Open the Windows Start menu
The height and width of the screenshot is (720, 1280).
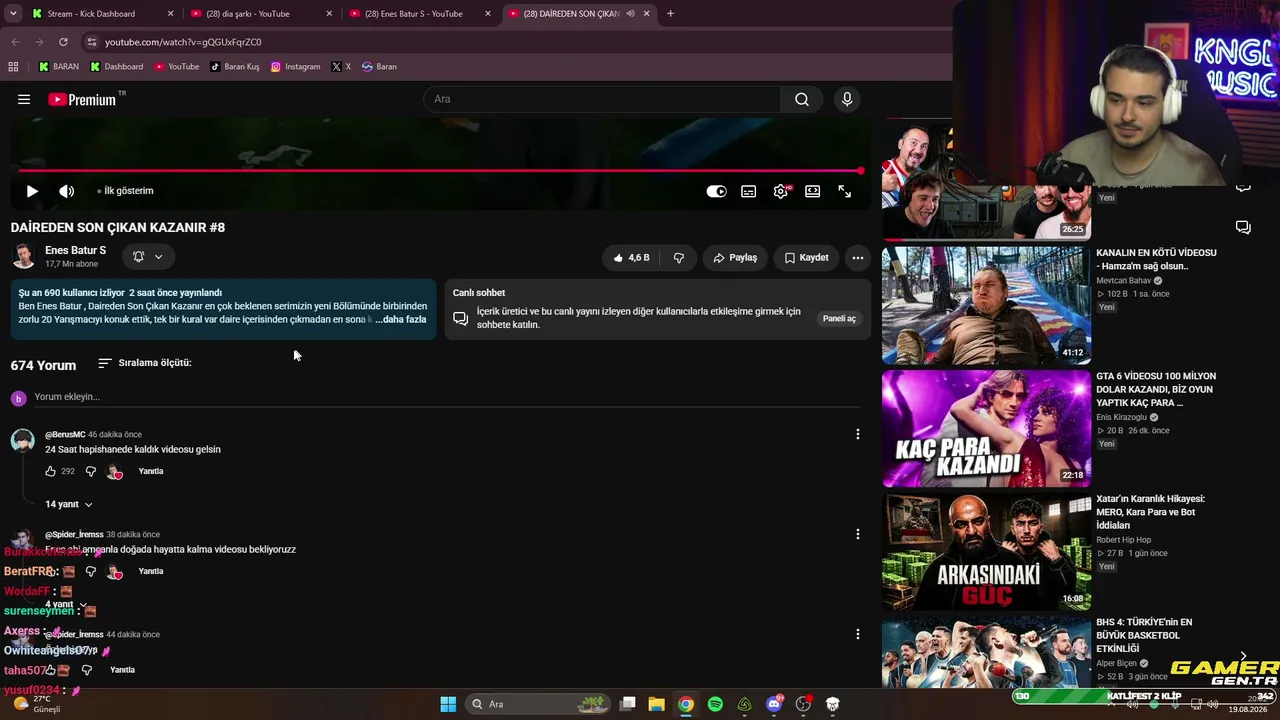coord(448,704)
